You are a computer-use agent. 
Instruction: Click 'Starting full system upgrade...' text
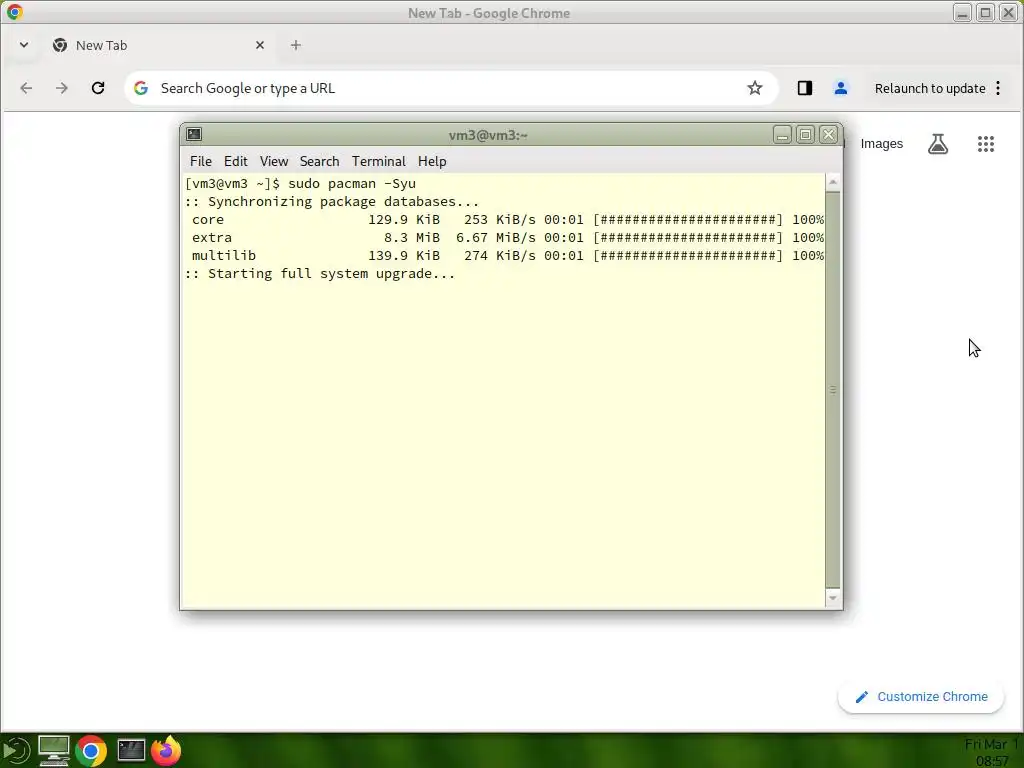click(x=332, y=274)
